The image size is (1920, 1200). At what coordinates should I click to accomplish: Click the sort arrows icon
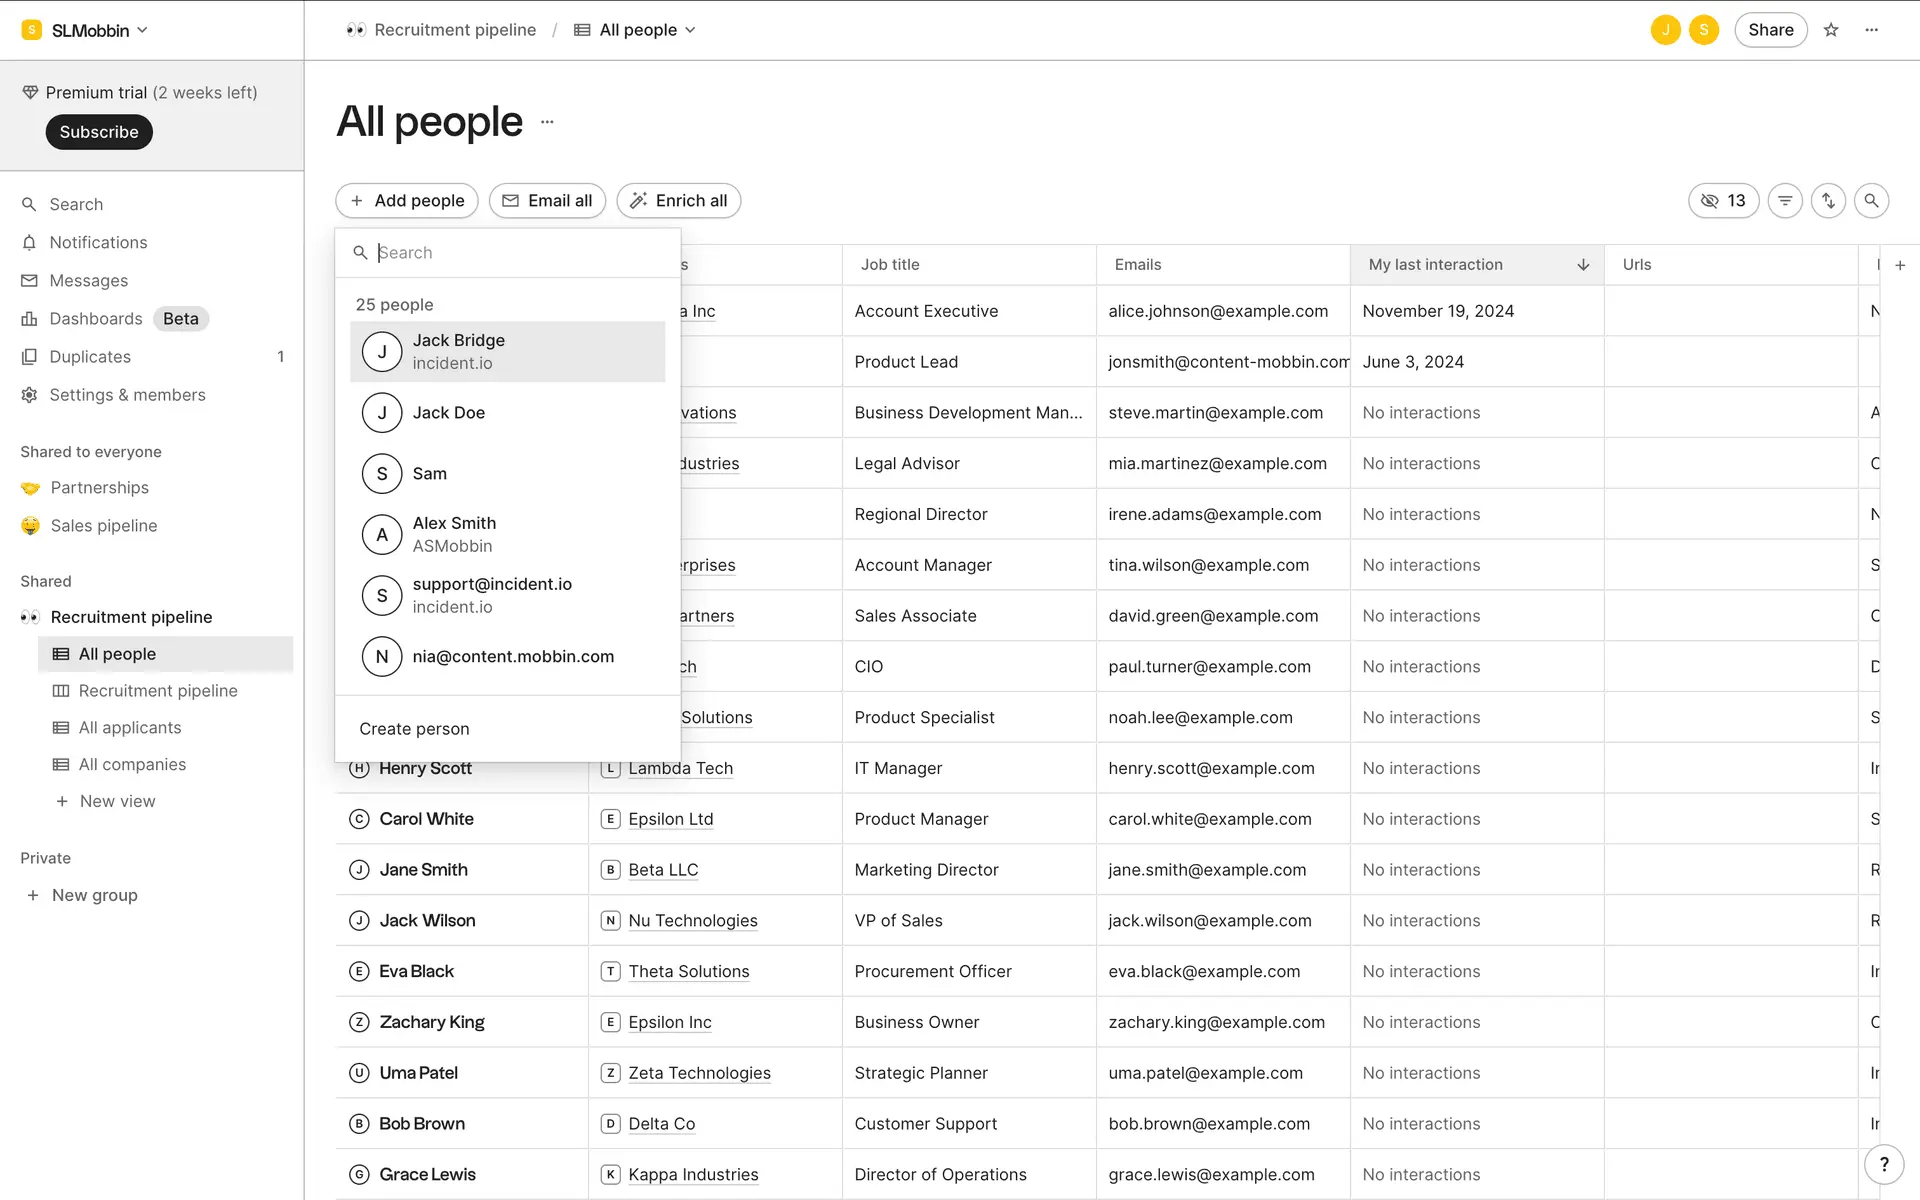tap(1828, 201)
